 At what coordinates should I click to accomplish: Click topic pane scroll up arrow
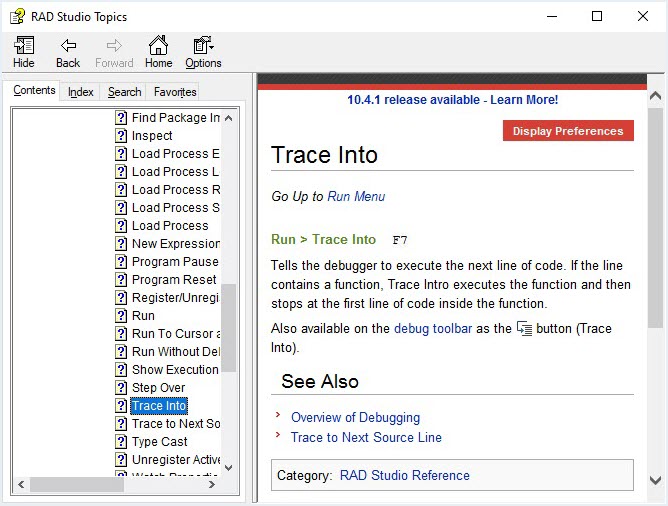[x=656, y=96]
